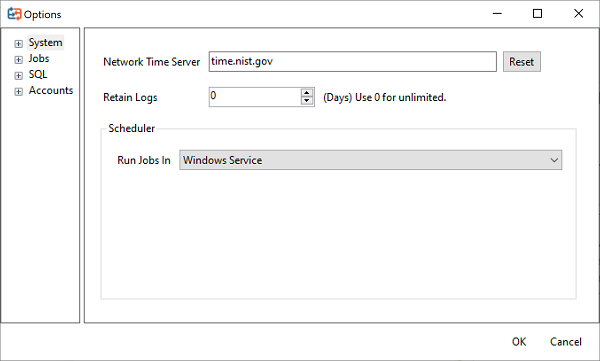The width and height of the screenshot is (600, 361).
Task: Select Accounts in the options tree
Action: point(51,90)
